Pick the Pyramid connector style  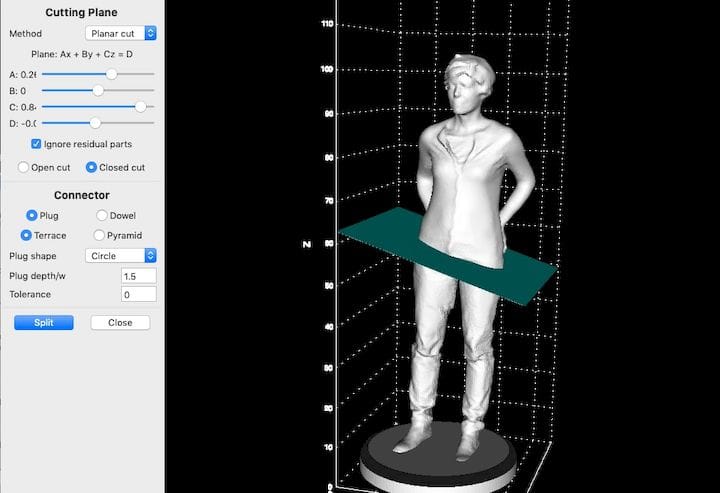99,235
